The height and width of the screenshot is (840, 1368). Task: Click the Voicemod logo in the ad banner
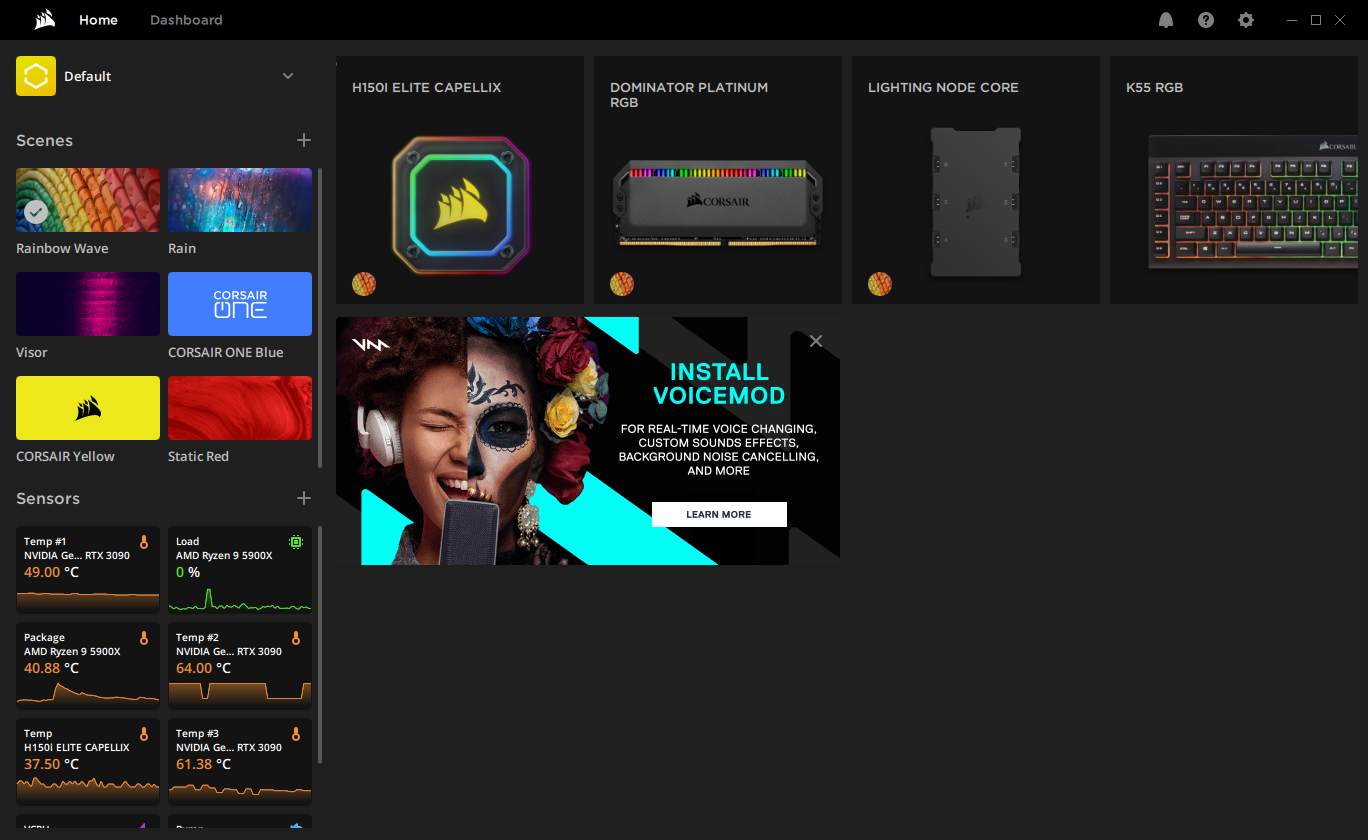[371, 345]
